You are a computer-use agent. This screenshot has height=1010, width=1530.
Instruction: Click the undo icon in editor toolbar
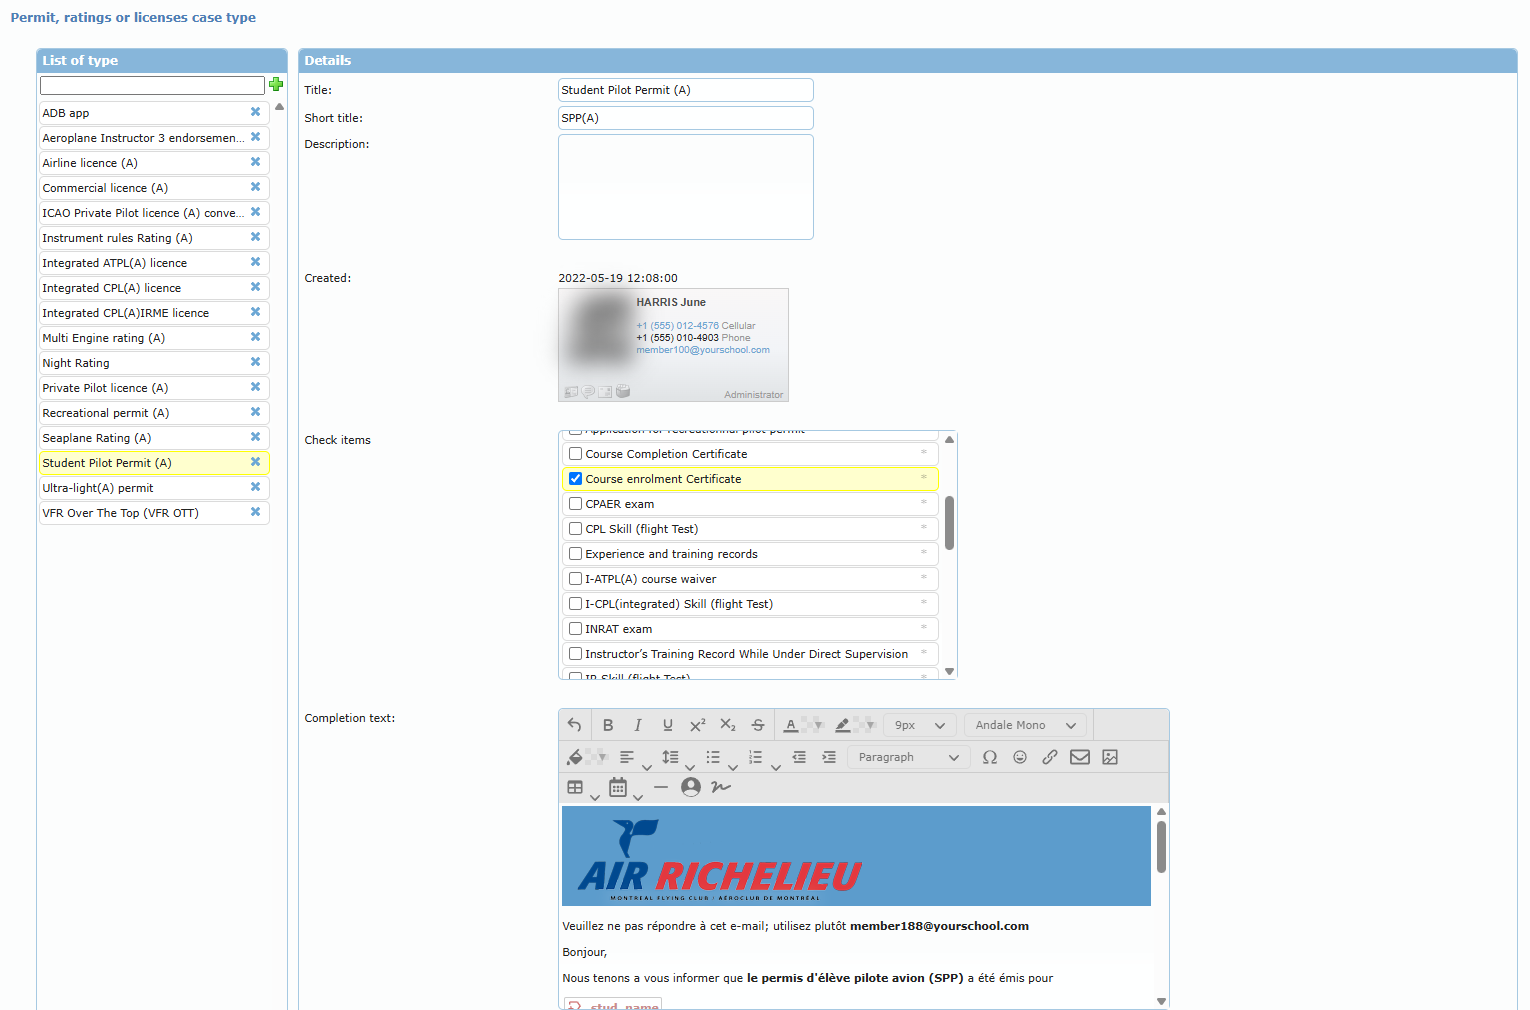(574, 725)
